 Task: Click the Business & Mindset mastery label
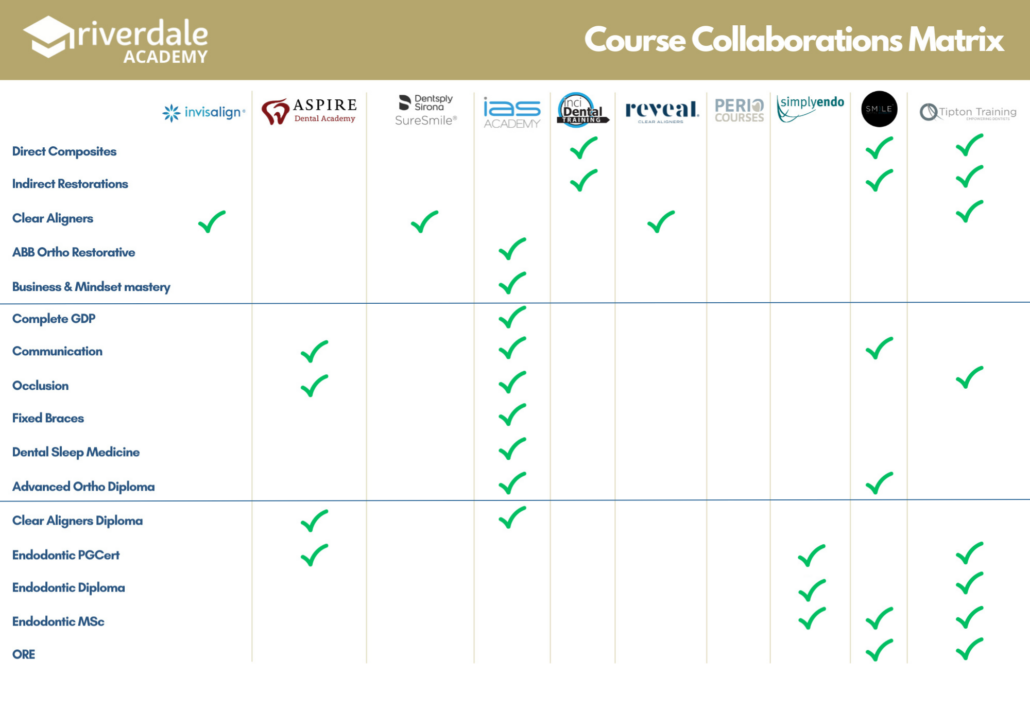pyautogui.click(x=91, y=287)
